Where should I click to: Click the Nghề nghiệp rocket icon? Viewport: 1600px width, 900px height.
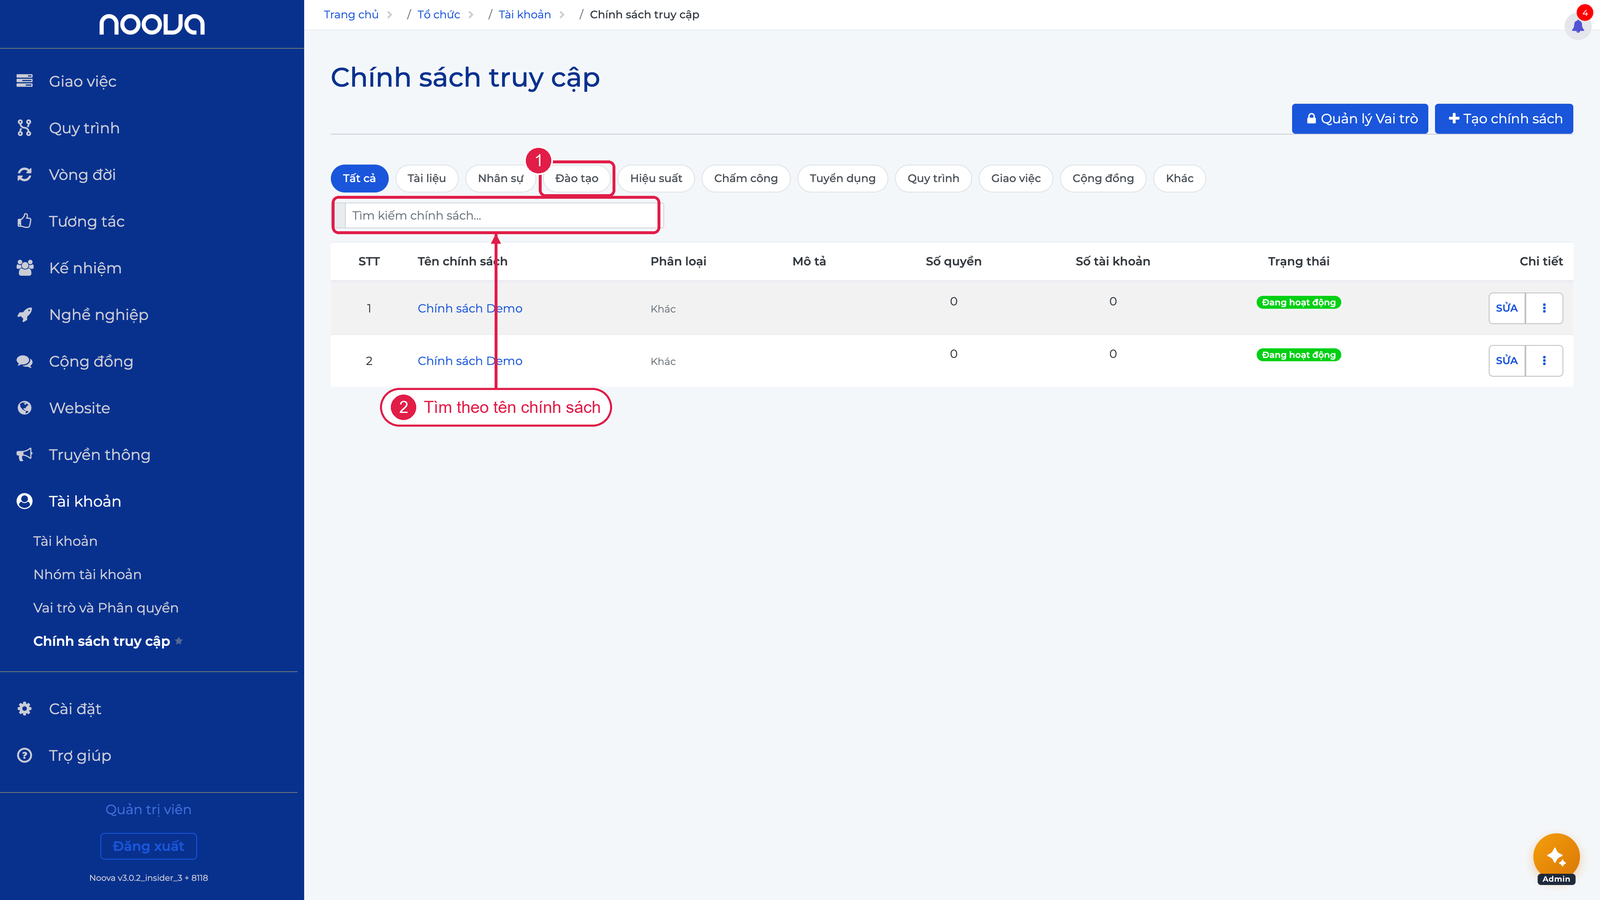click(25, 314)
